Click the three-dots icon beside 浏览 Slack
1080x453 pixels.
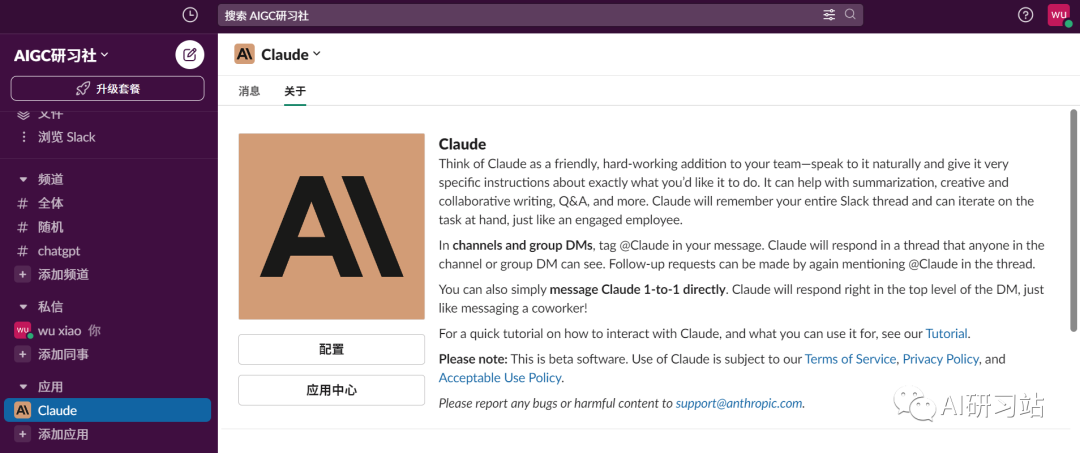(24, 137)
